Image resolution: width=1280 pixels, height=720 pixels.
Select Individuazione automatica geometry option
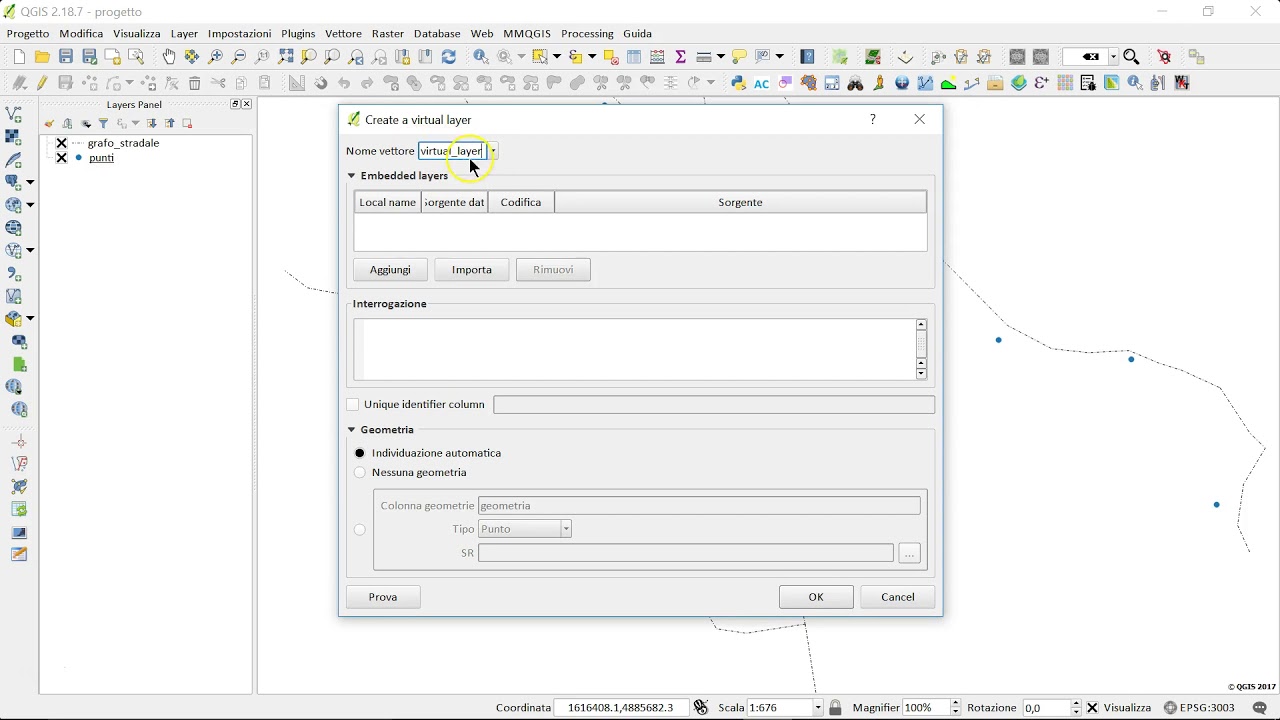coord(360,453)
